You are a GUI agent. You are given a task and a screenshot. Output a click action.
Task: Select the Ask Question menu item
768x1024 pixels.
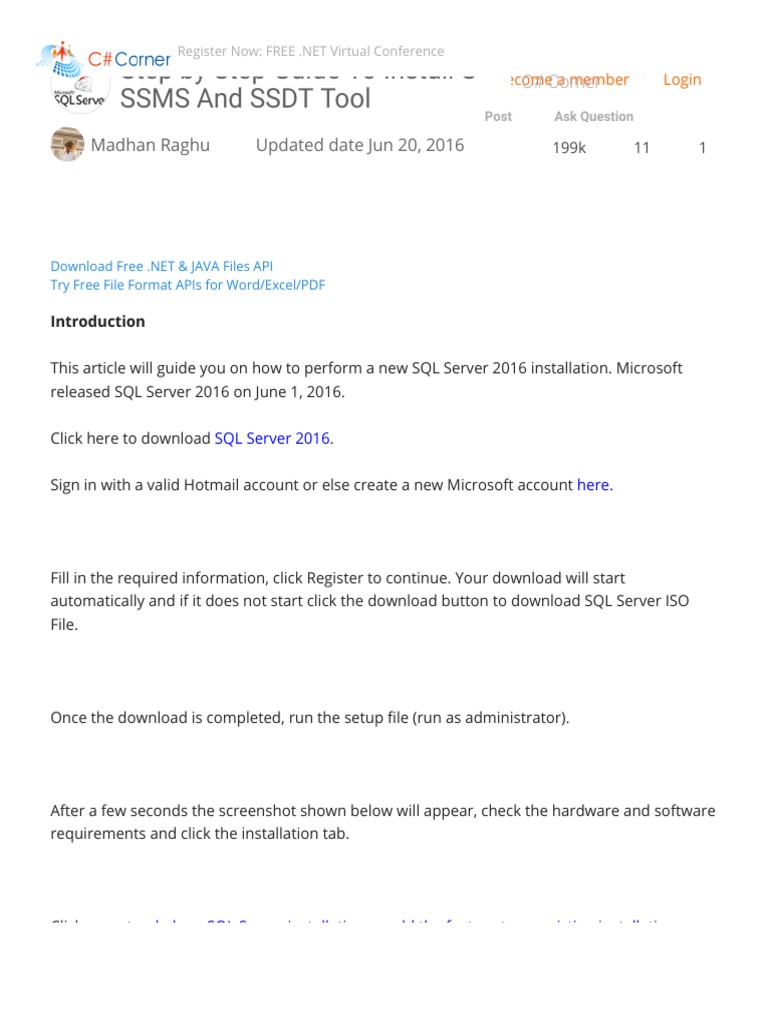(593, 117)
